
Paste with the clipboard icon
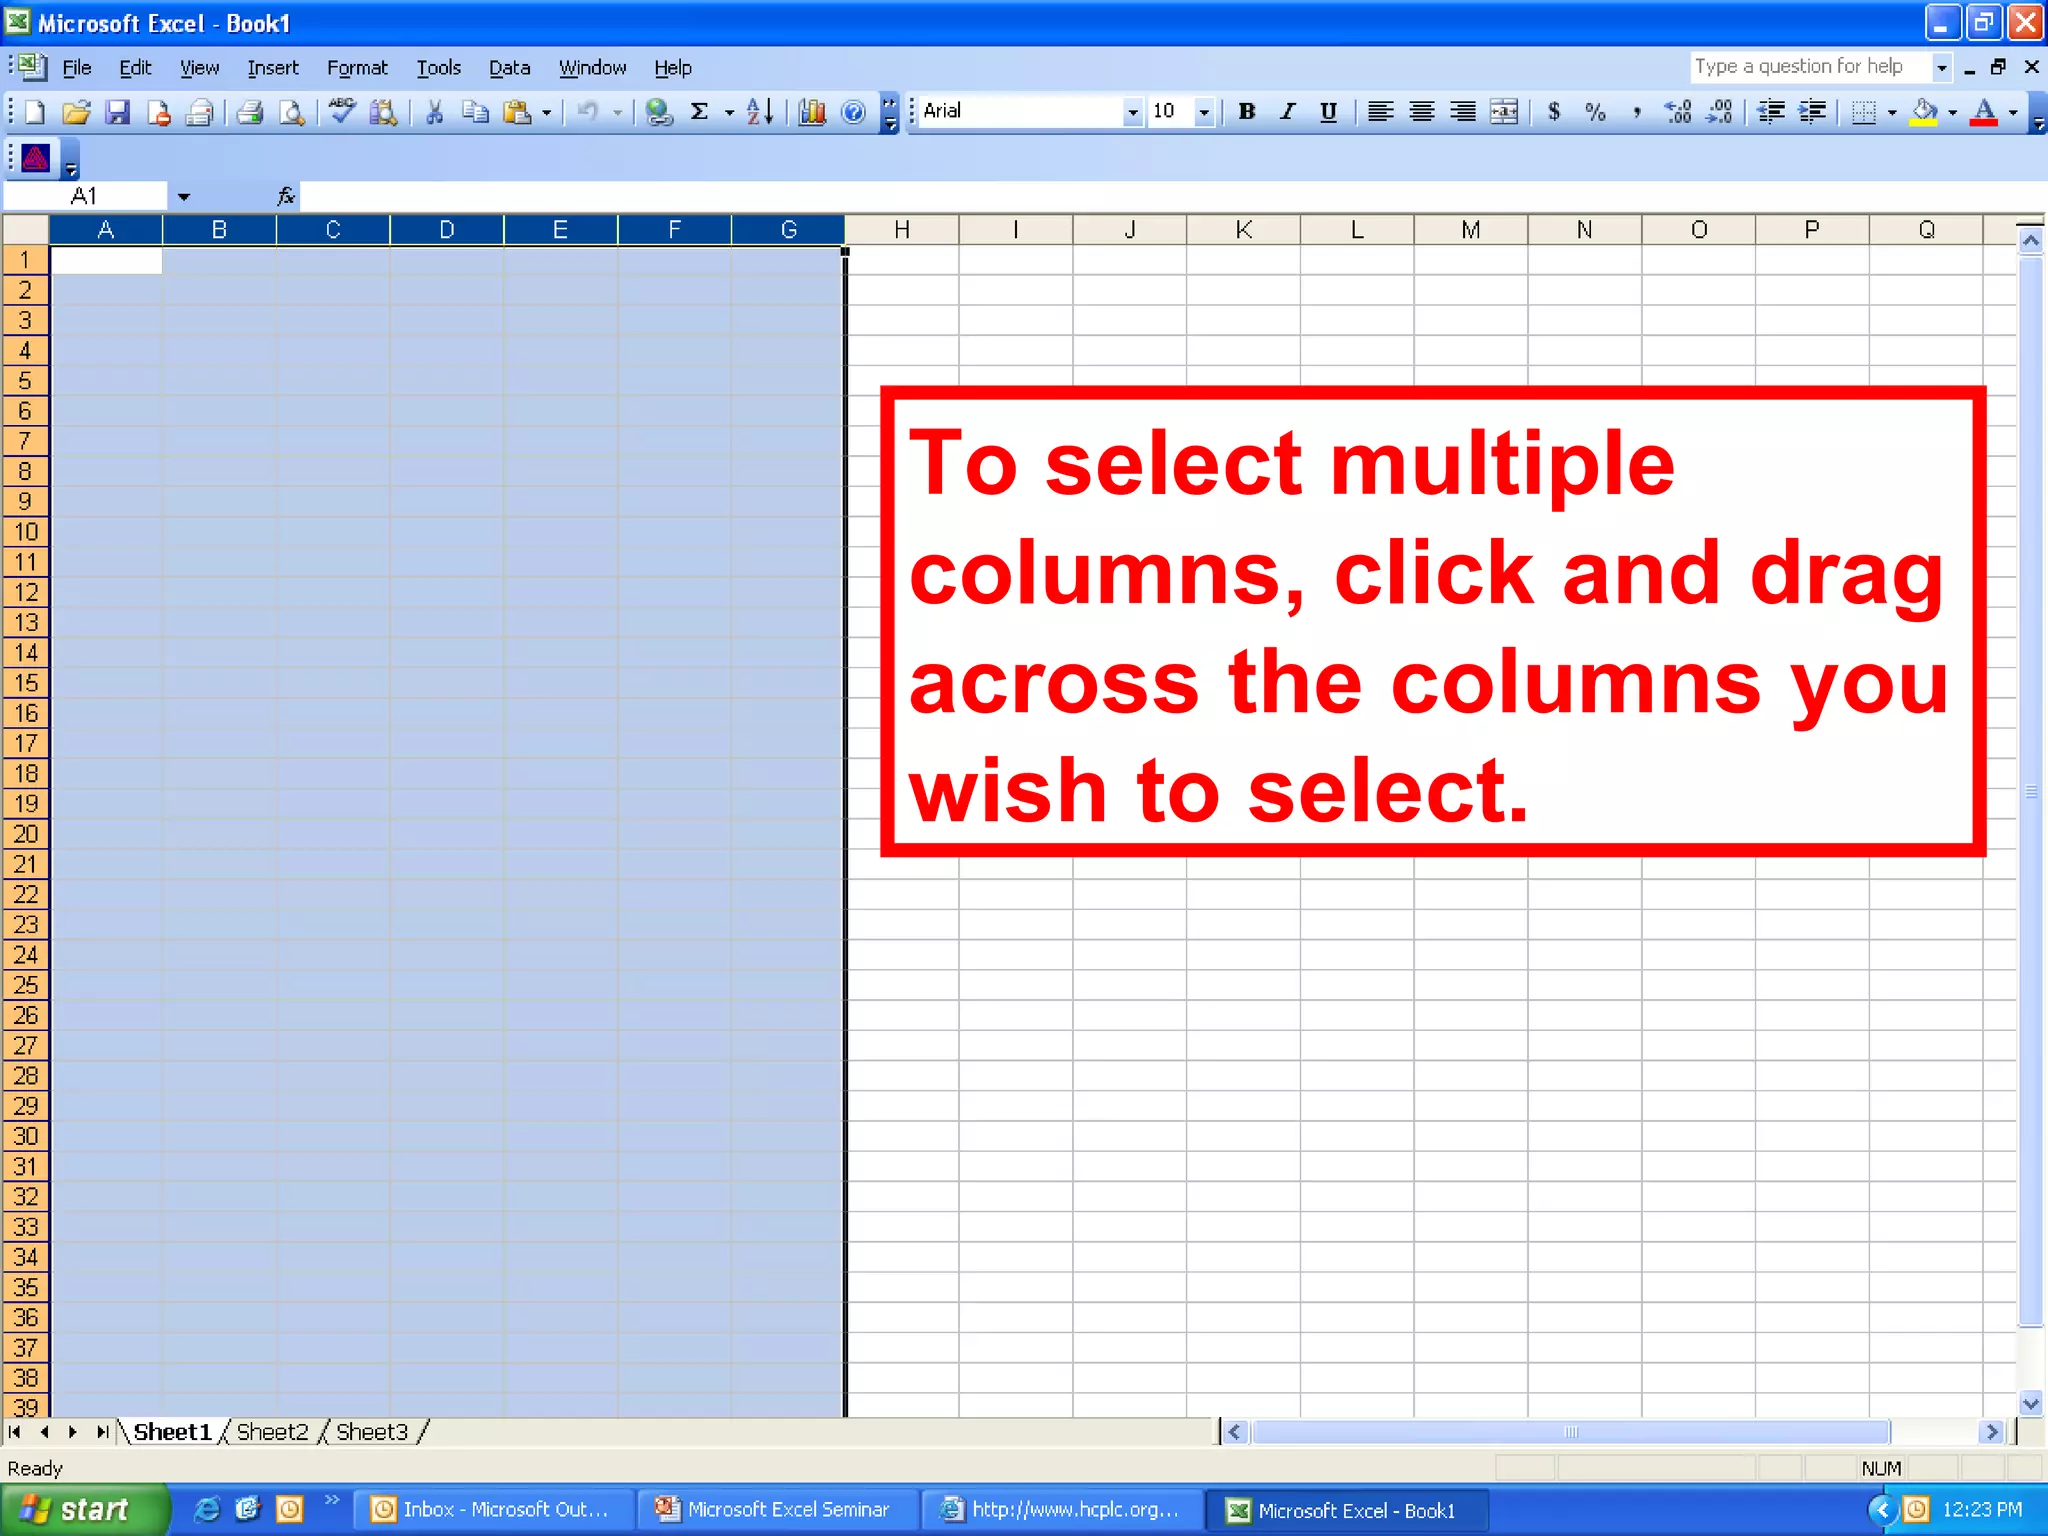pos(517,112)
